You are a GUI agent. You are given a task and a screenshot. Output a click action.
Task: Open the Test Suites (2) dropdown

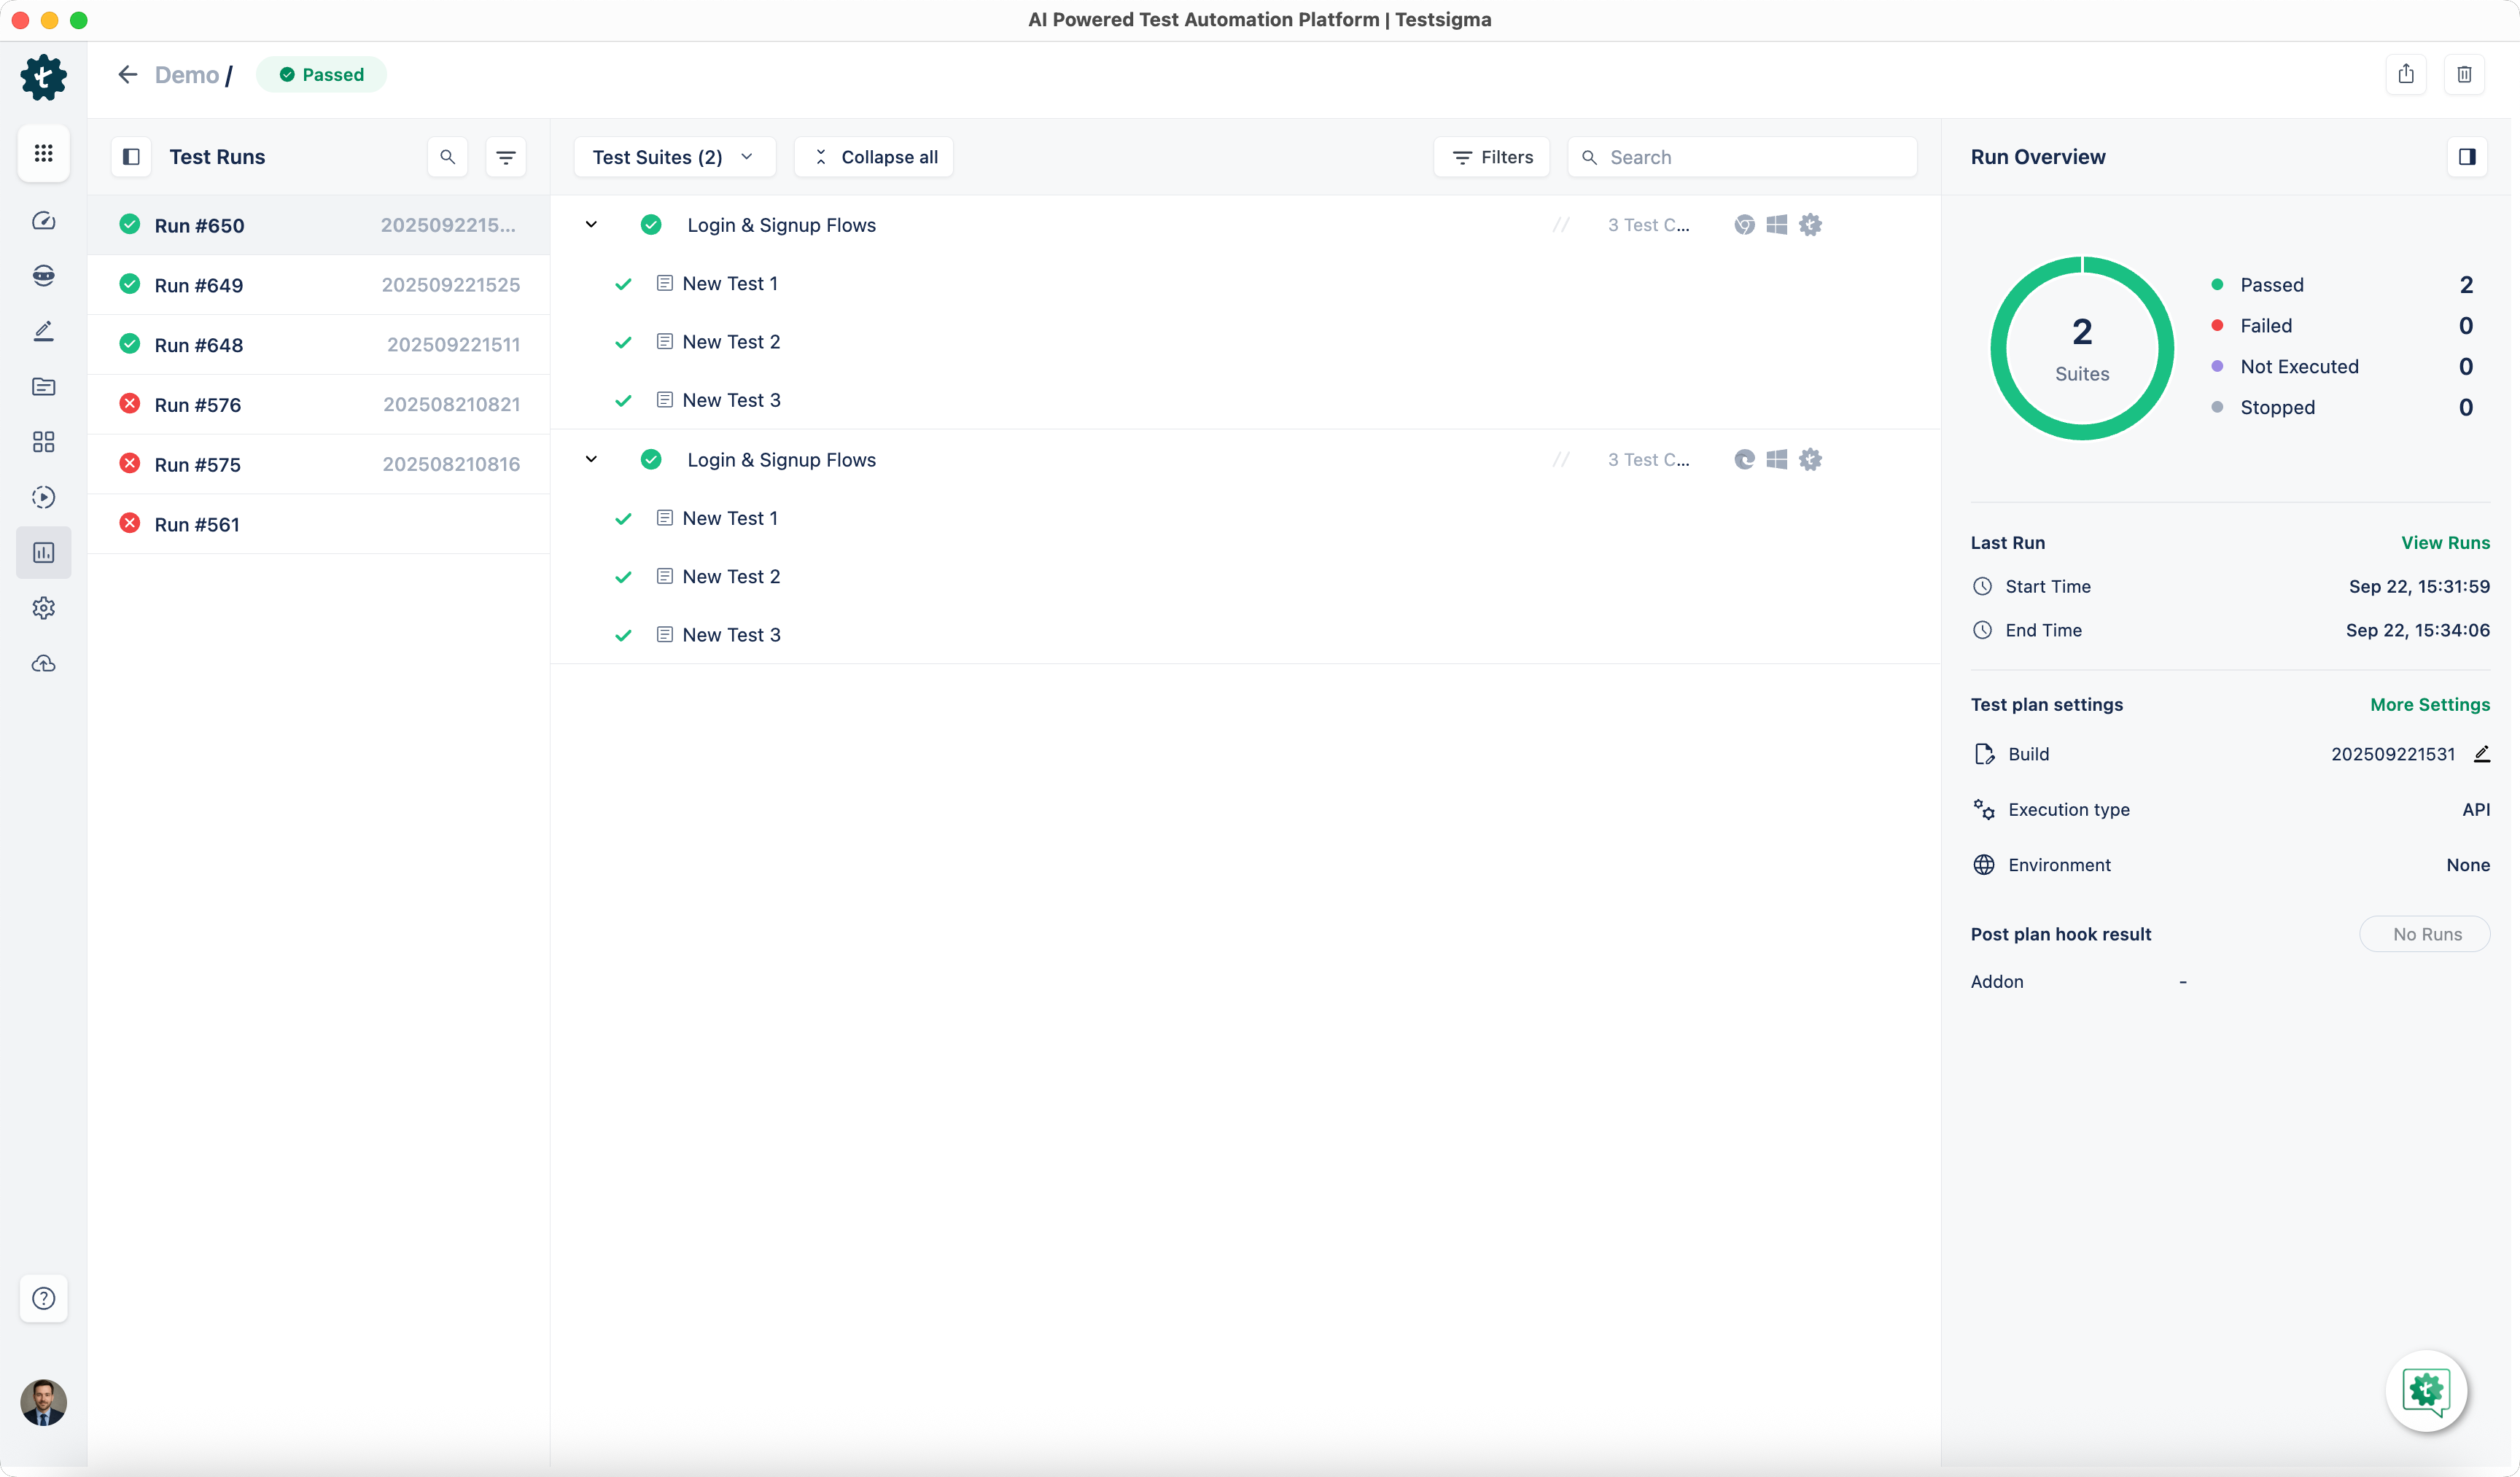[x=673, y=157]
